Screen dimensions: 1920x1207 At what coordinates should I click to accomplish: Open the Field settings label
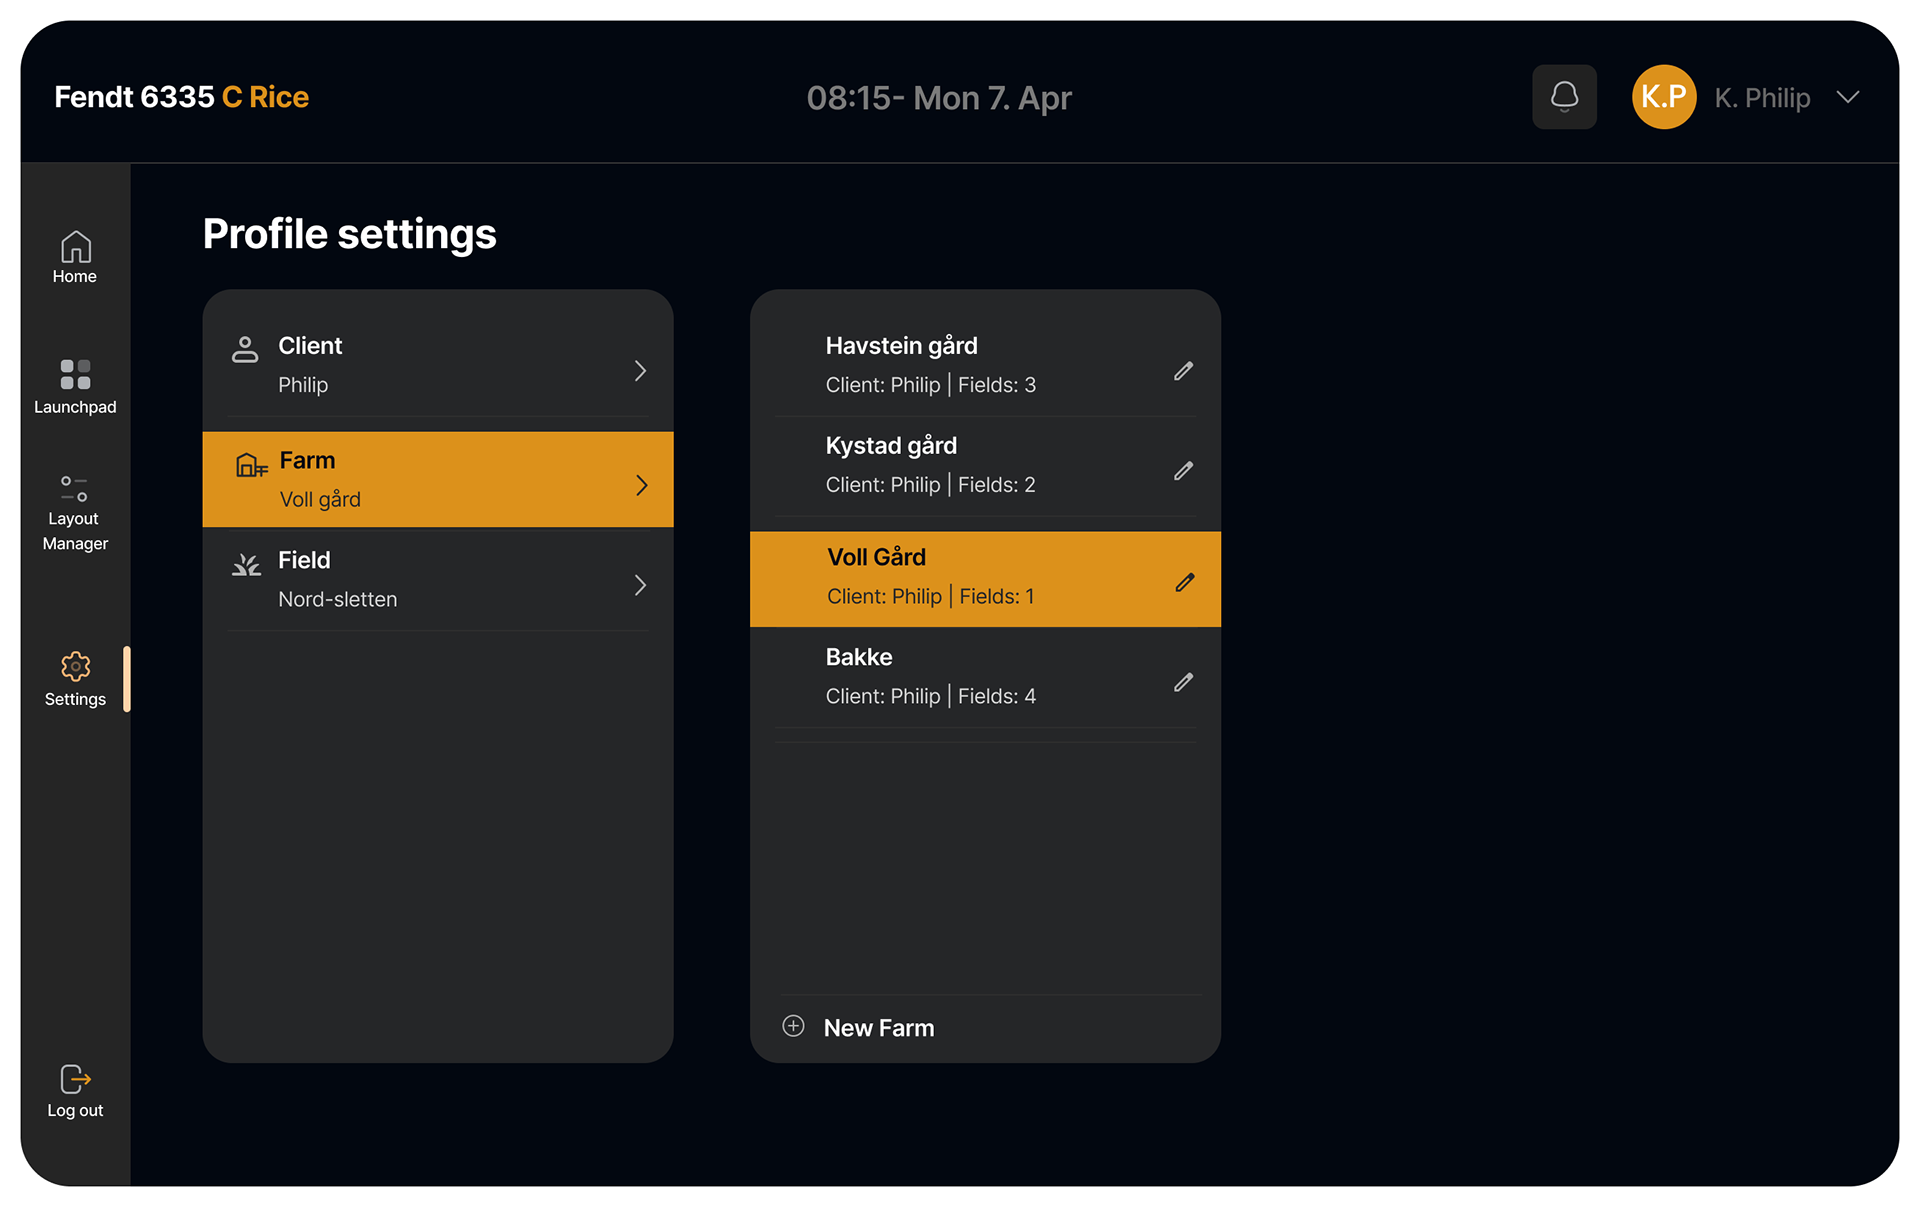304,560
